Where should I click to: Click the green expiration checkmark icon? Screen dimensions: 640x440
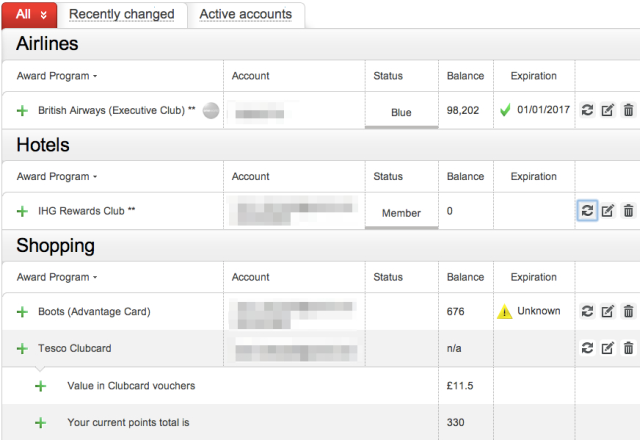click(505, 110)
